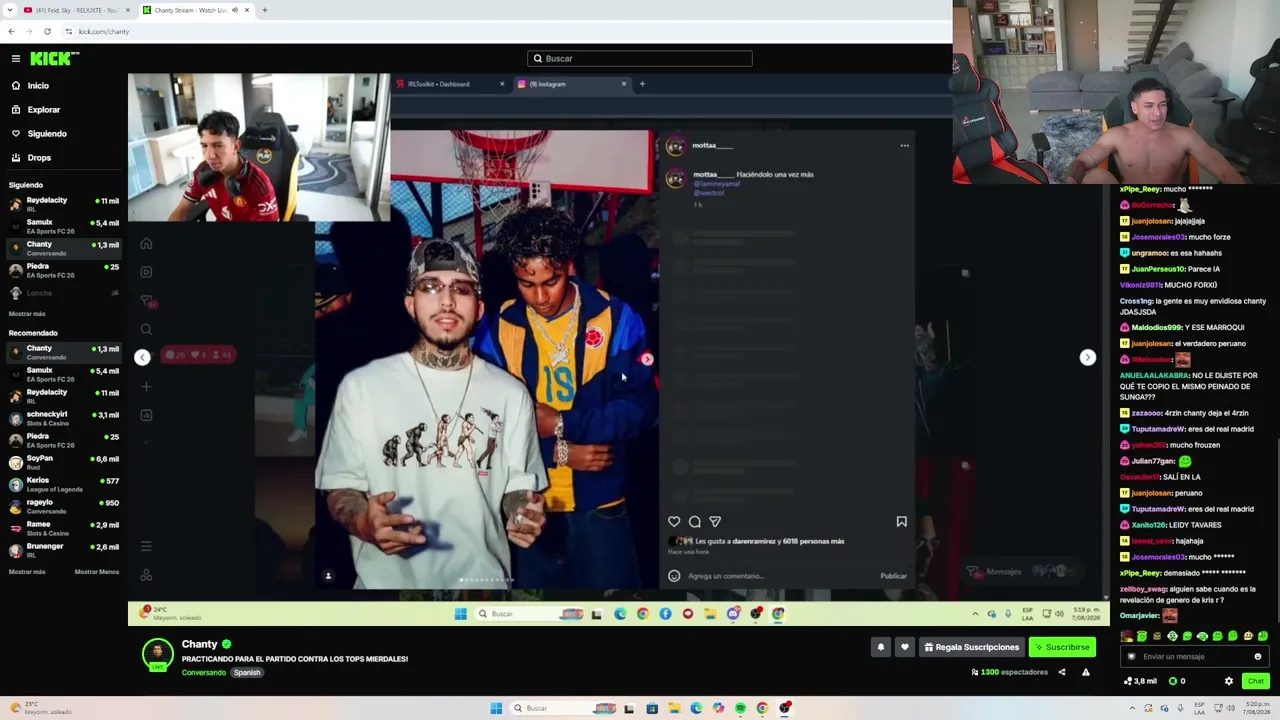1280x720 pixels.
Task: Open Siguiendo in the sidebar
Action: click(47, 134)
